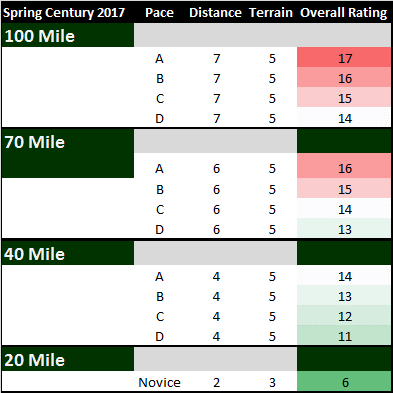
Task: Click pace A cell under 100 Mile
Action: pyautogui.click(x=159, y=59)
